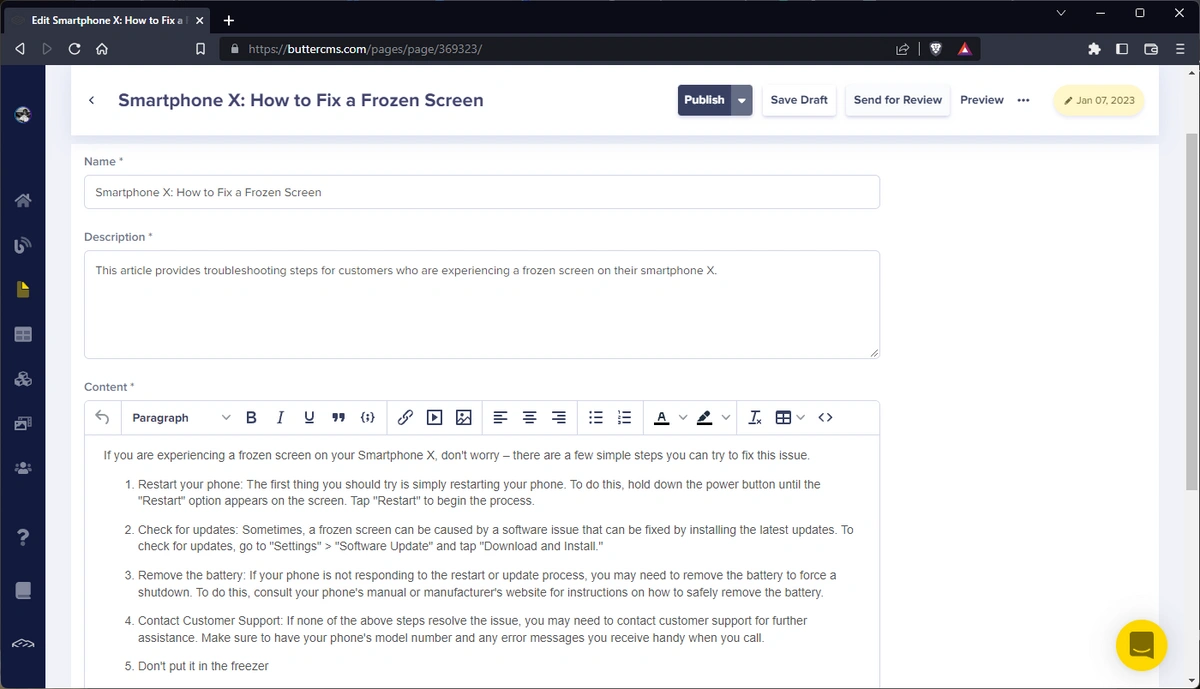Open the Pages sidebar icon
This screenshot has height=689, width=1200.
23,290
